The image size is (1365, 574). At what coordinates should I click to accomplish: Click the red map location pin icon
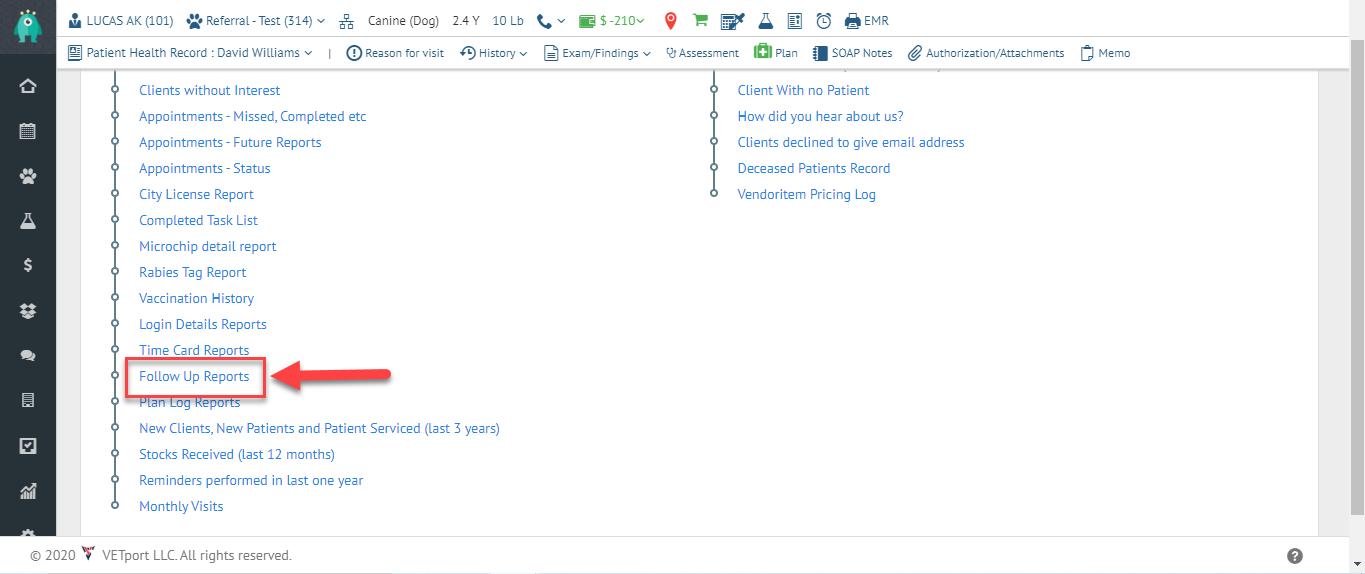[x=670, y=20]
